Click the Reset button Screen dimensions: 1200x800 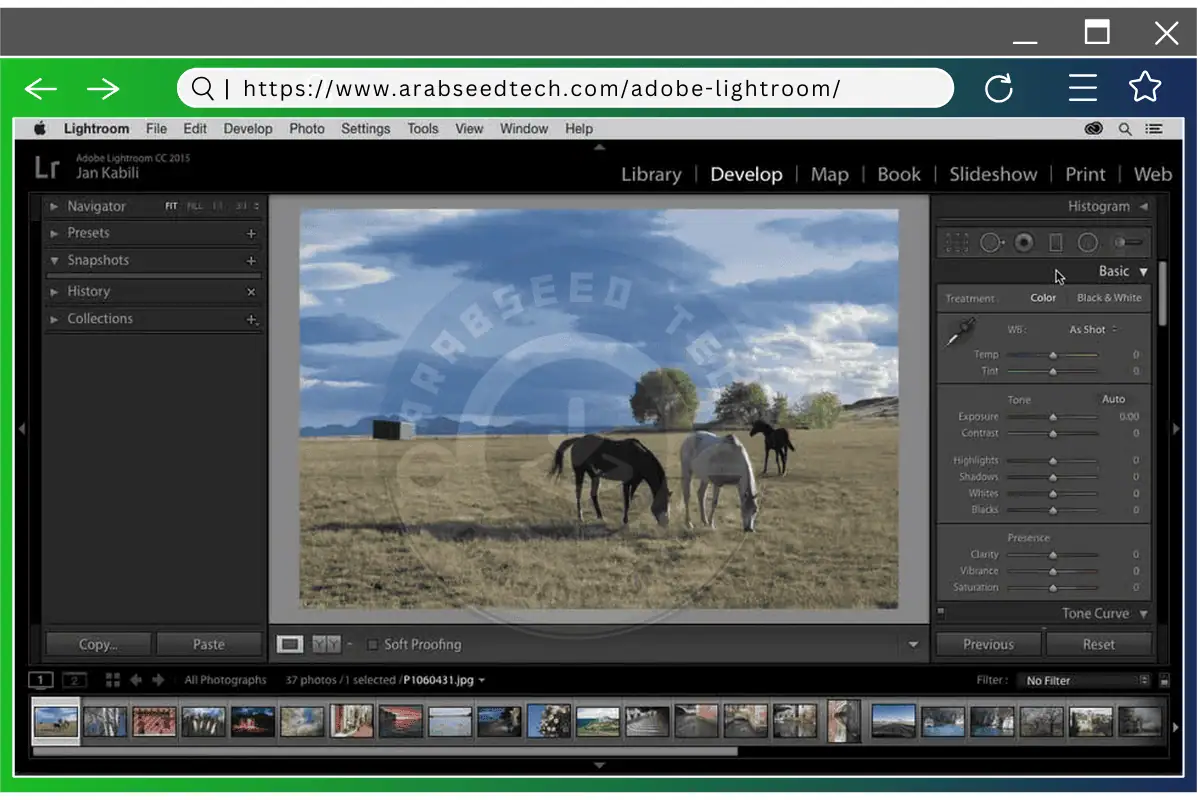point(1099,644)
